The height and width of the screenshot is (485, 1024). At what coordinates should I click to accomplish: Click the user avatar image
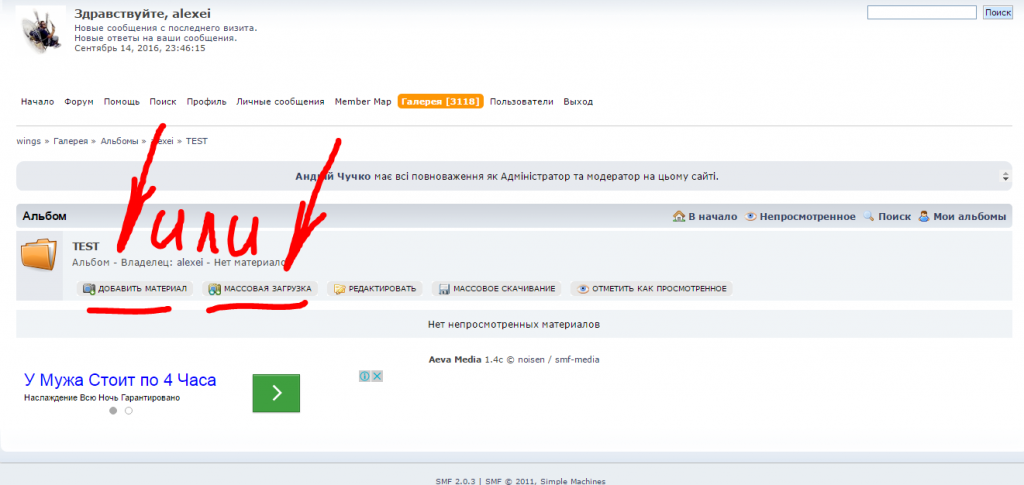[42, 30]
